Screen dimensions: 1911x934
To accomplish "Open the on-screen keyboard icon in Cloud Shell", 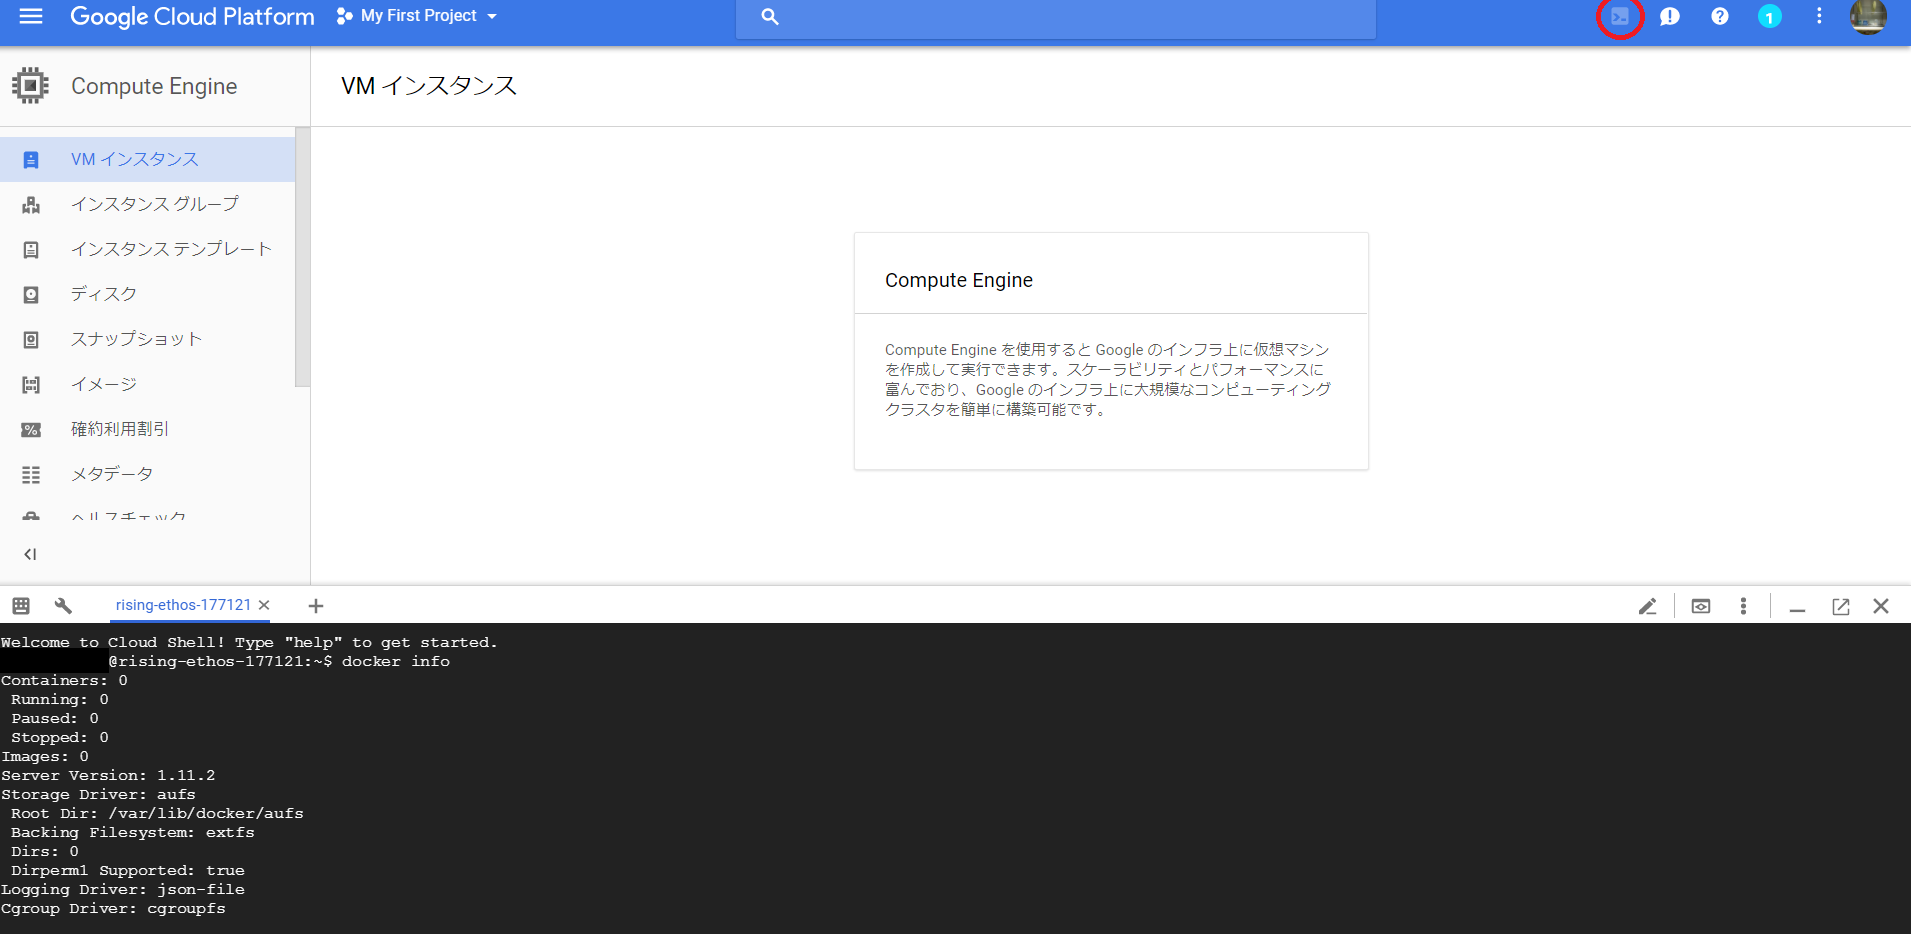I will point(19,605).
